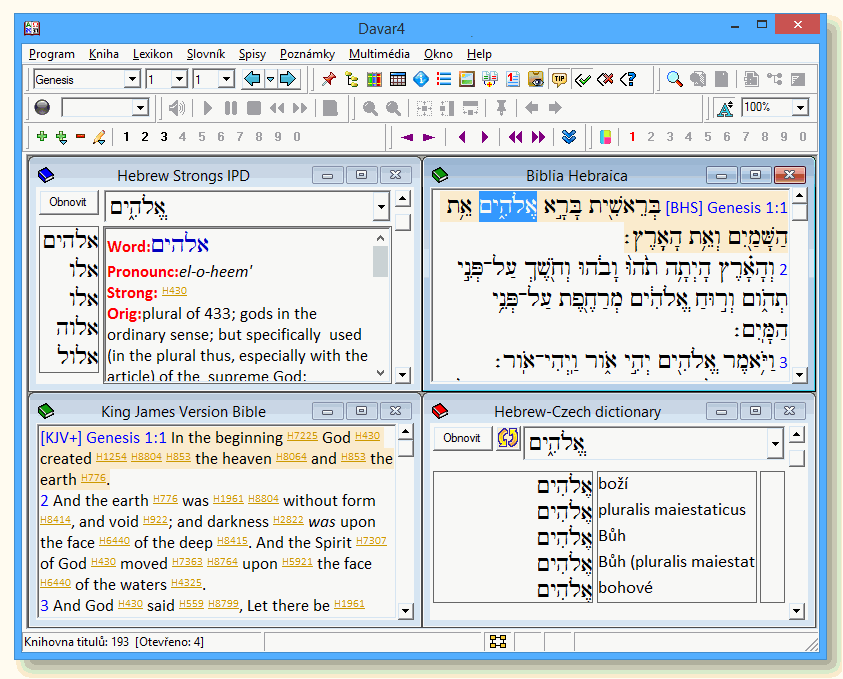Click the Hebrew Strongs definition vertical scrollbar
Image resolution: width=843 pixels, height=679 pixels.
pos(381,300)
